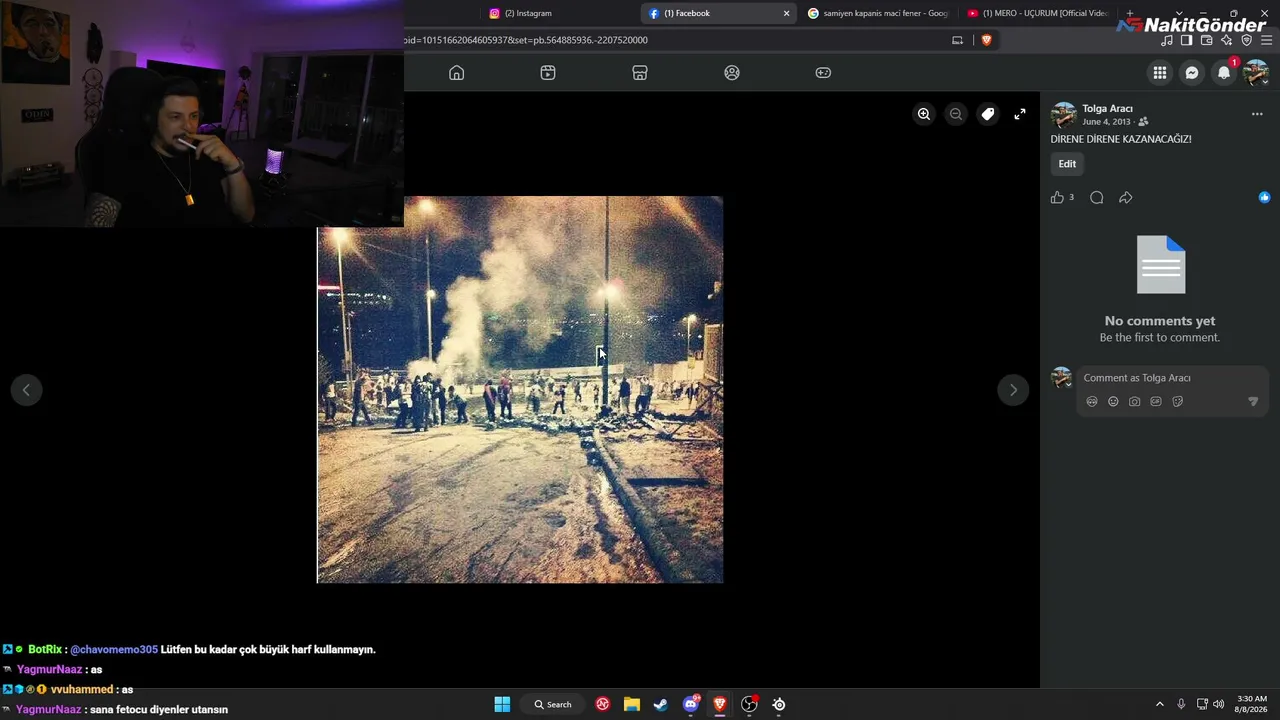The image size is (1280, 720).
Task: Open Facebook Marketplace storefront icon
Action: (640, 73)
